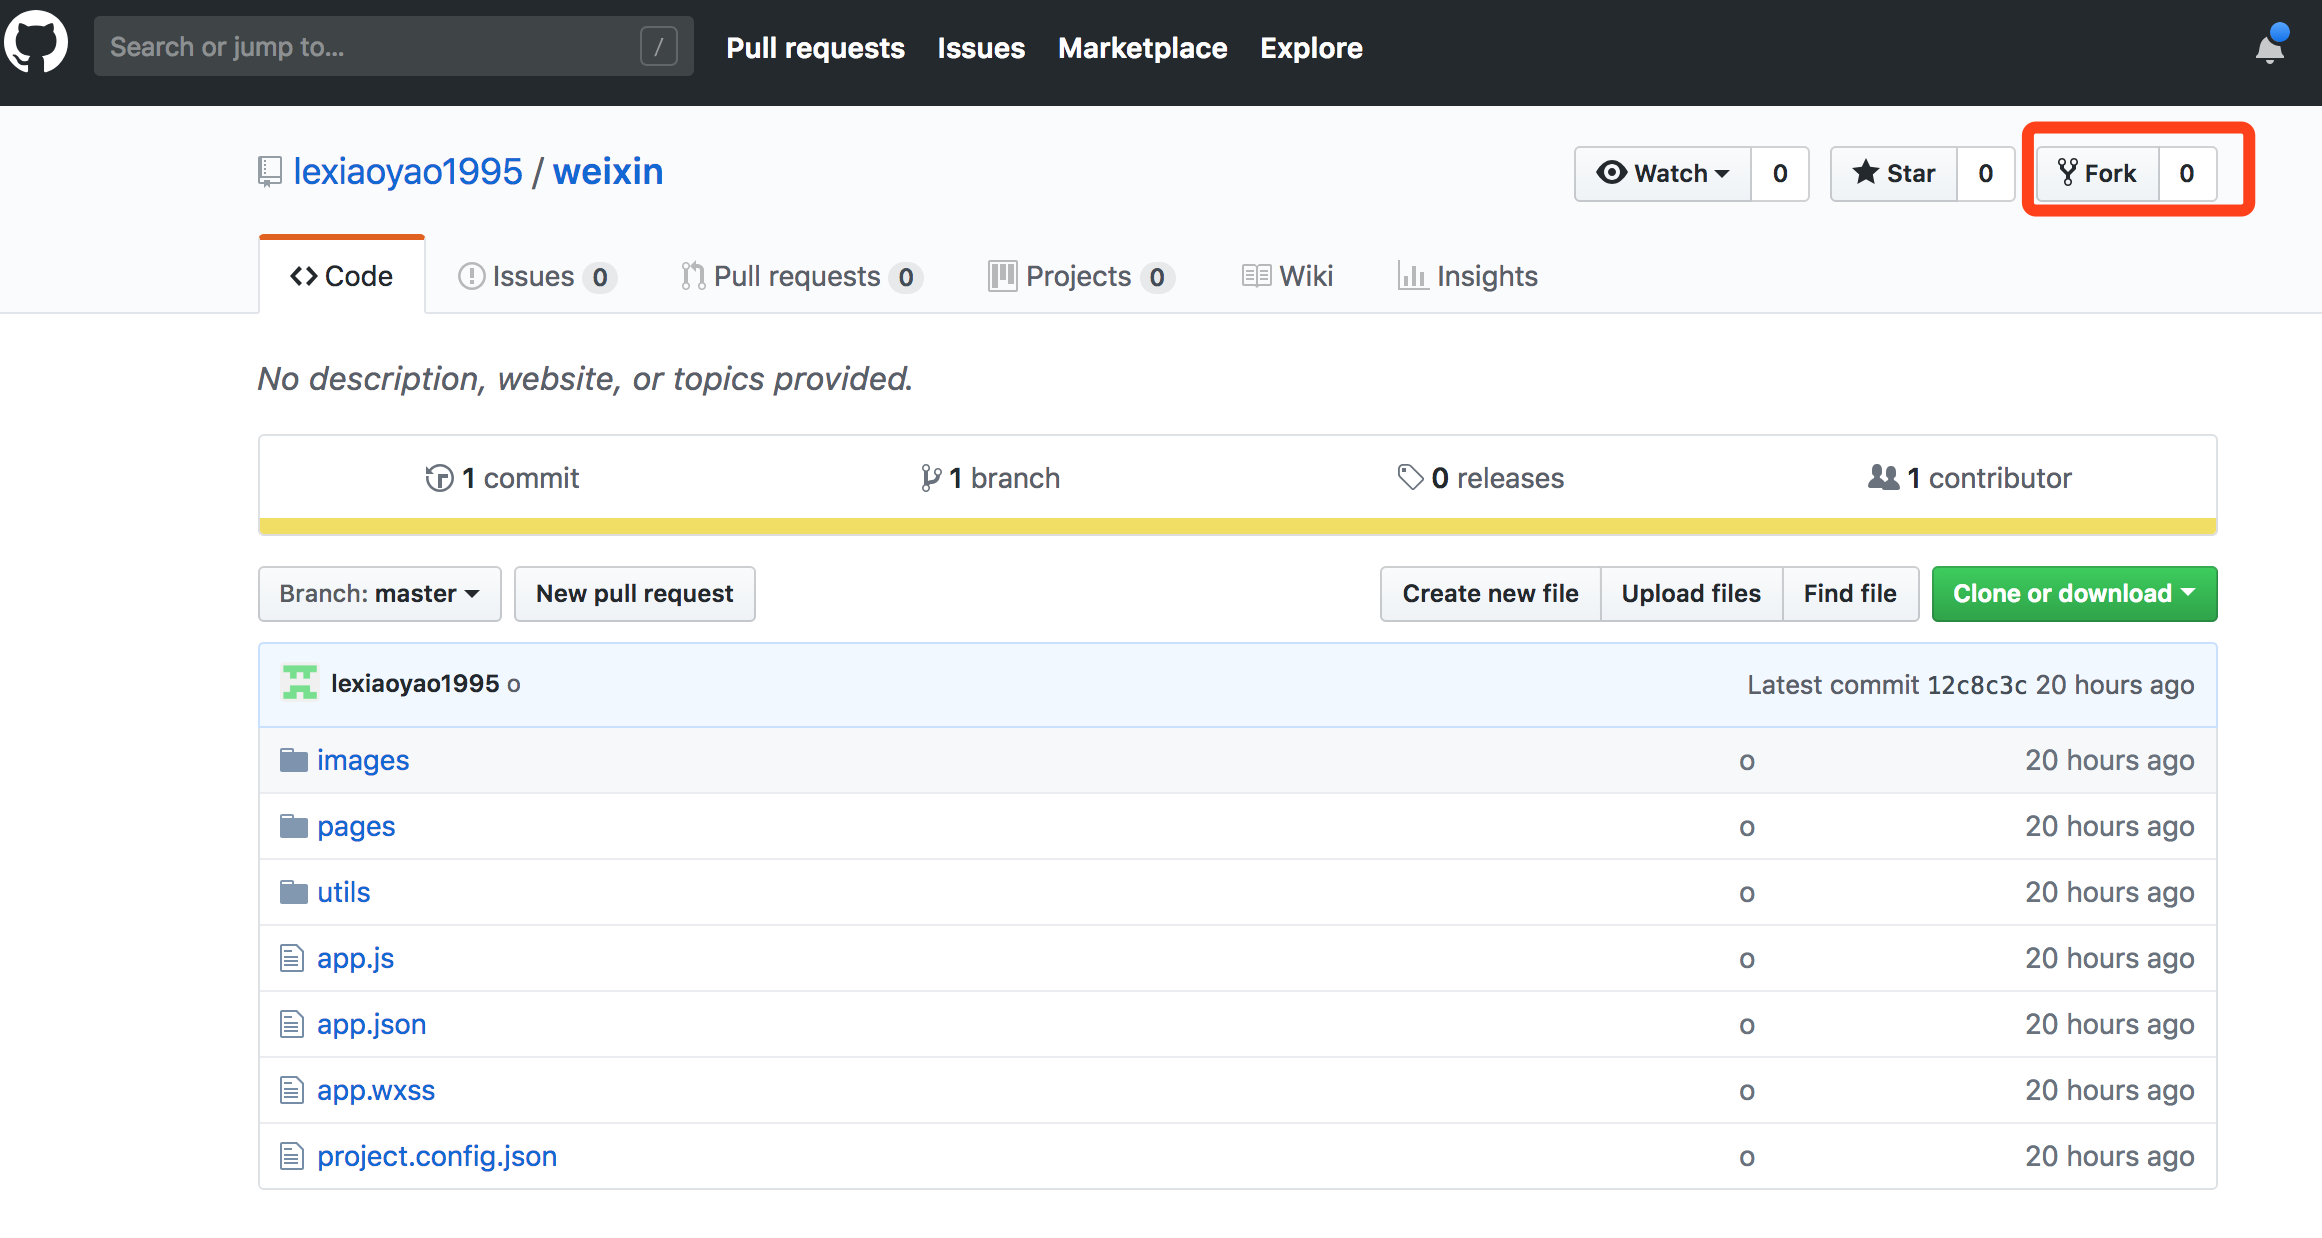Click the images folder icon
Viewport: 2322px width, 1238px height.
293,760
